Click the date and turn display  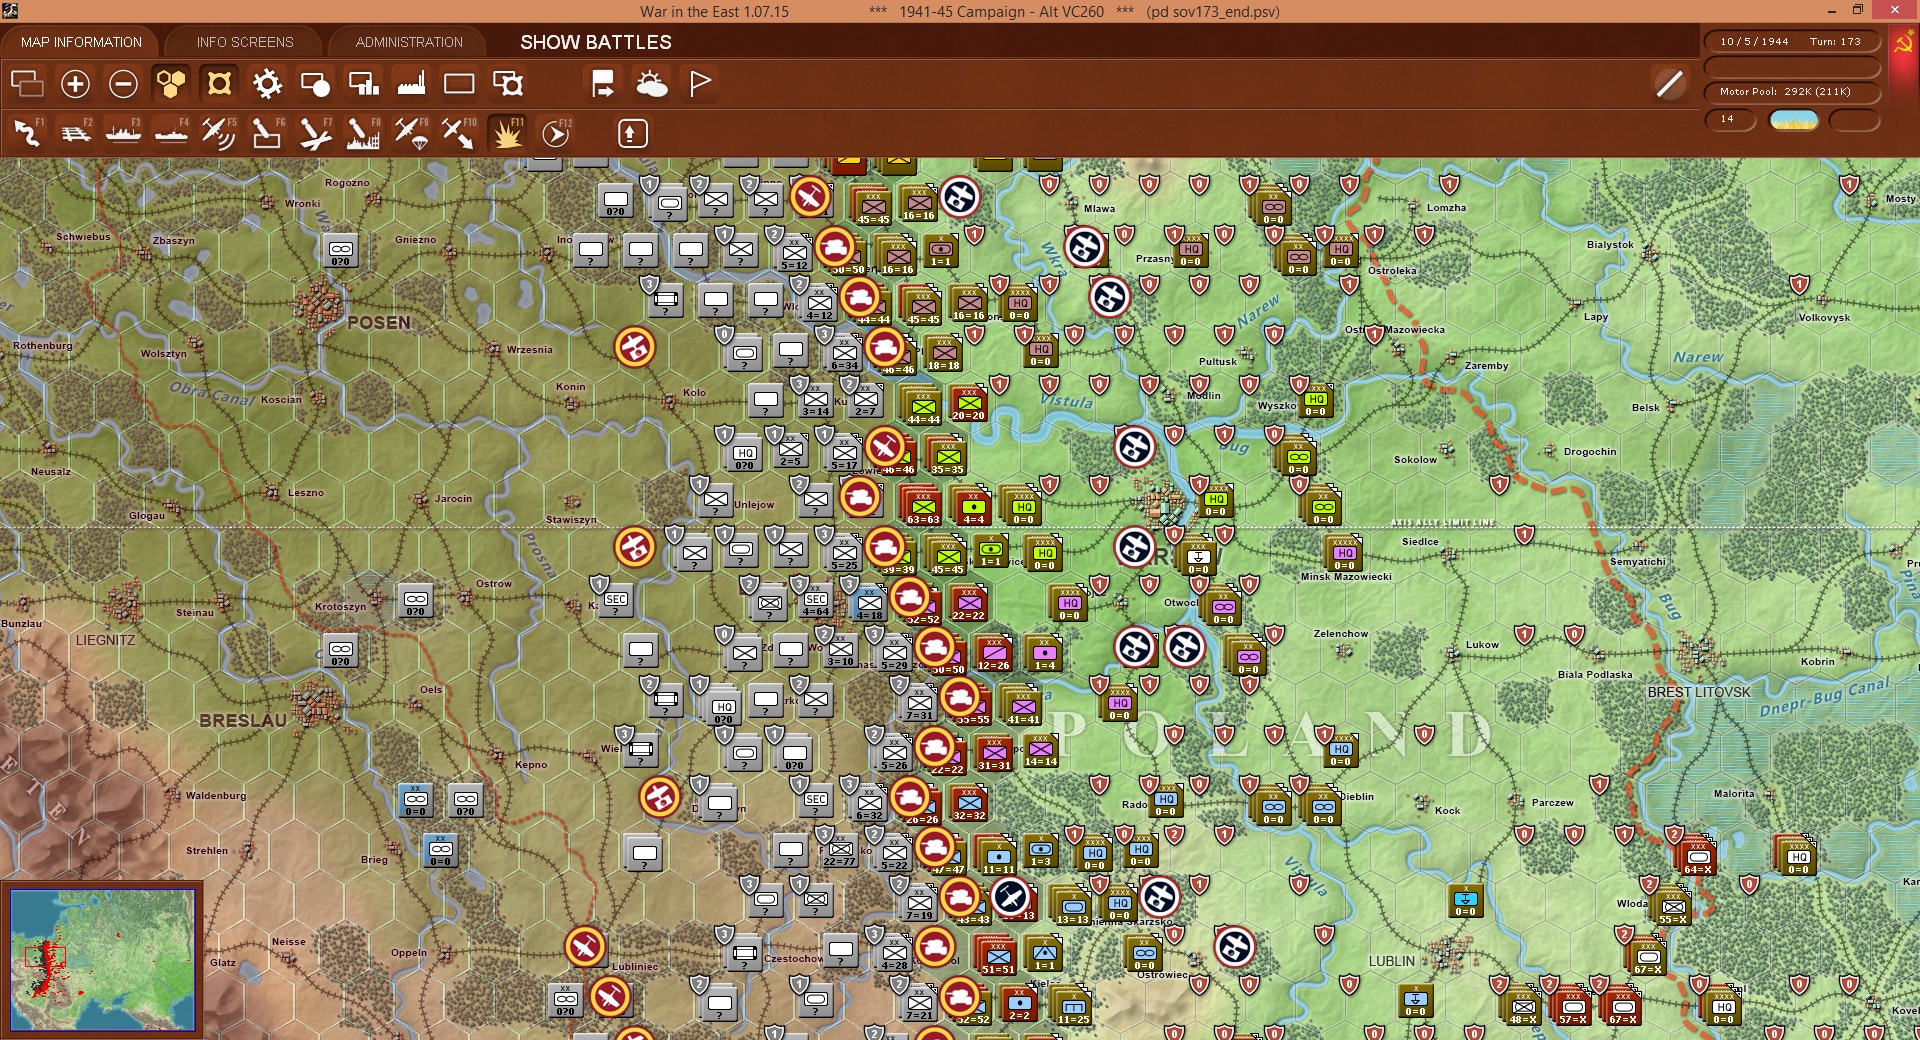pyautogui.click(x=1791, y=41)
